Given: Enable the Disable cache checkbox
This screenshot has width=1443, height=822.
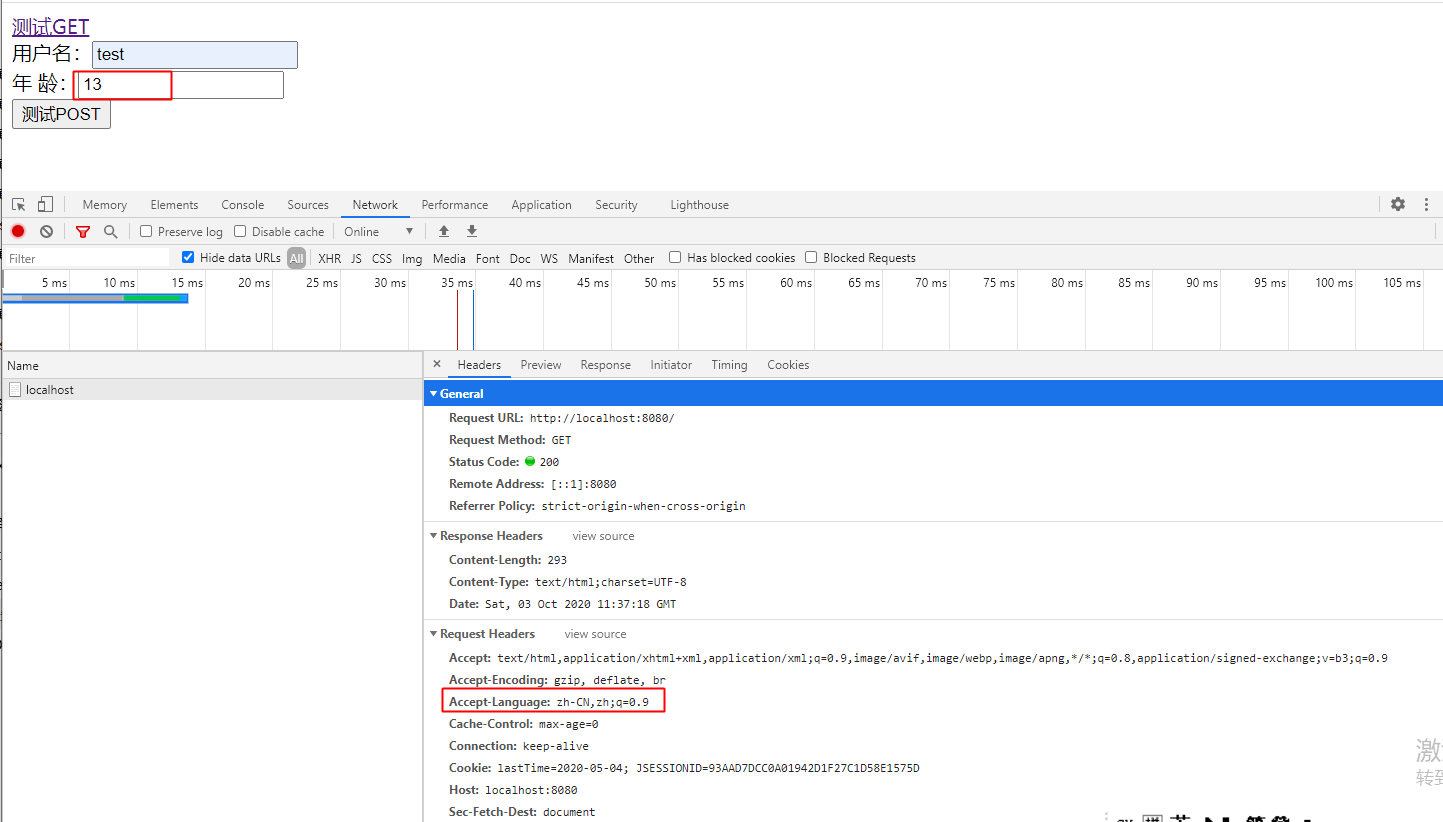Looking at the screenshot, I should (x=240, y=231).
